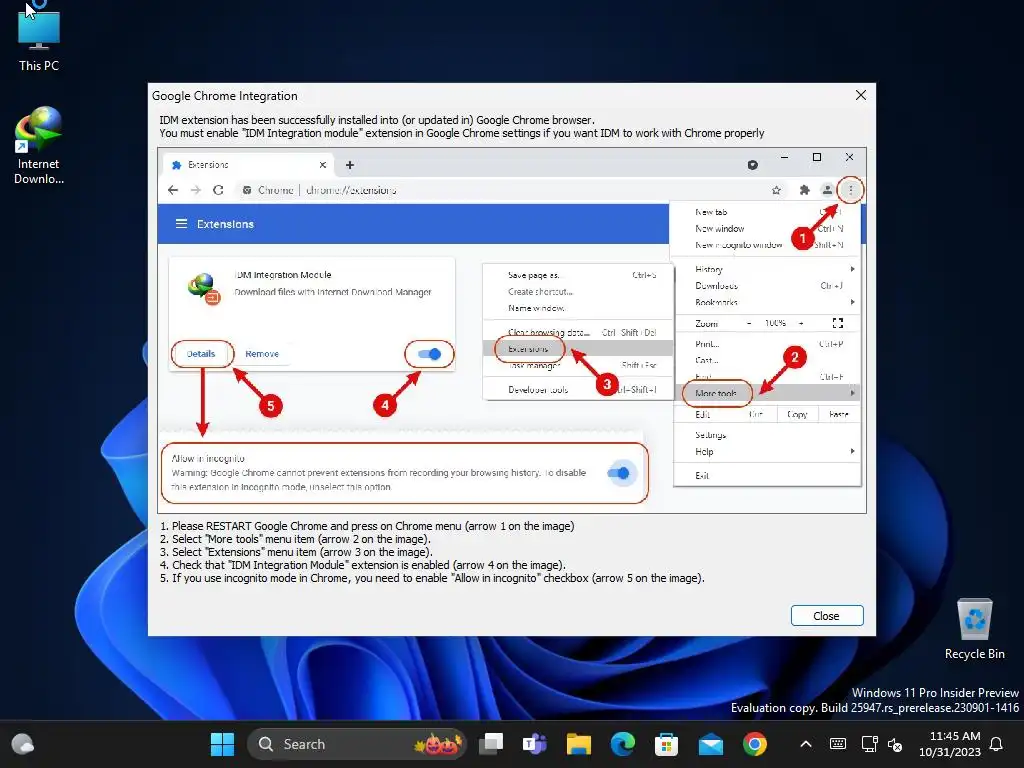Viewport: 1024px width, 768px height.
Task: Open the weather widget on the taskbar
Action: (23, 744)
